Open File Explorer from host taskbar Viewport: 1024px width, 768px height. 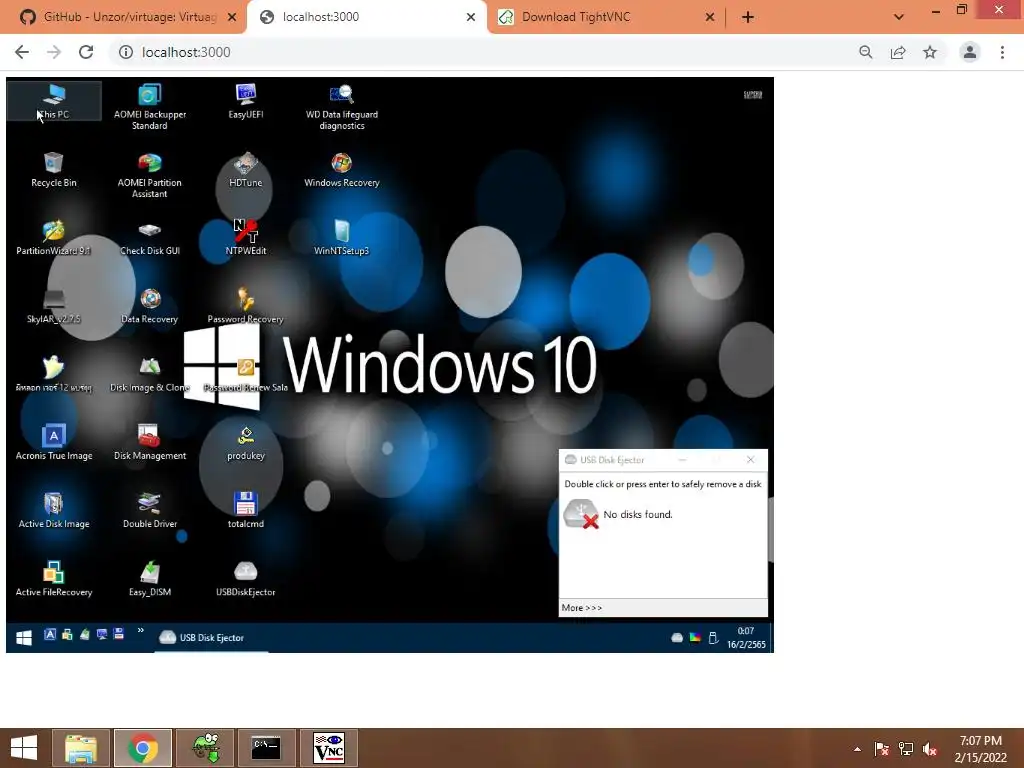coord(80,748)
